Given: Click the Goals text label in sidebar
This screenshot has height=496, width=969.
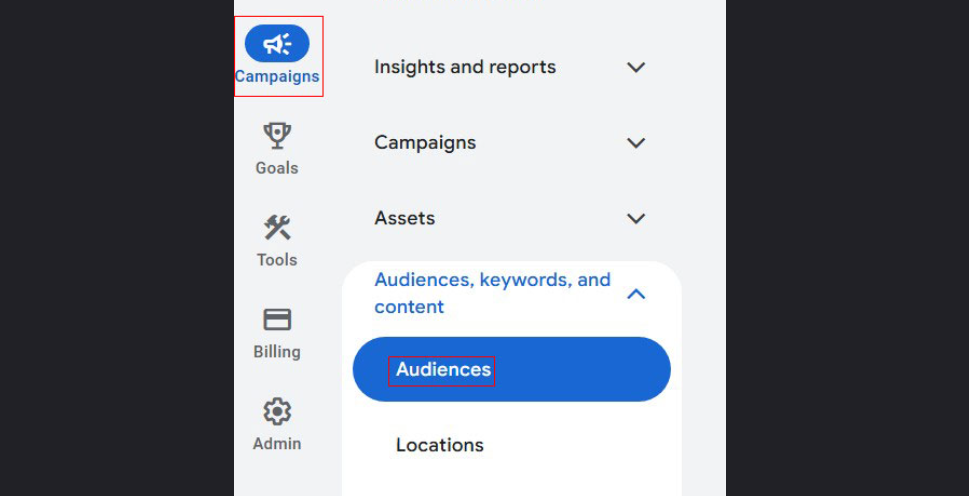Looking at the screenshot, I should (277, 168).
